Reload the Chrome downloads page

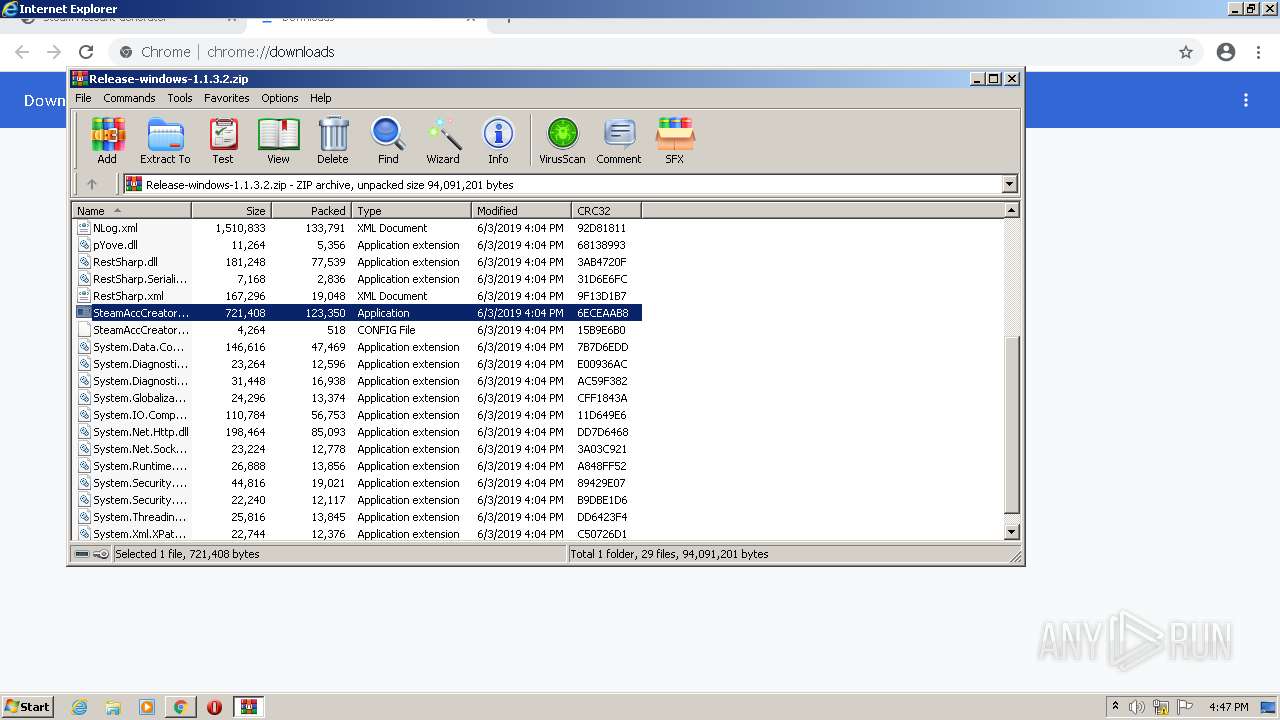pyautogui.click(x=86, y=52)
